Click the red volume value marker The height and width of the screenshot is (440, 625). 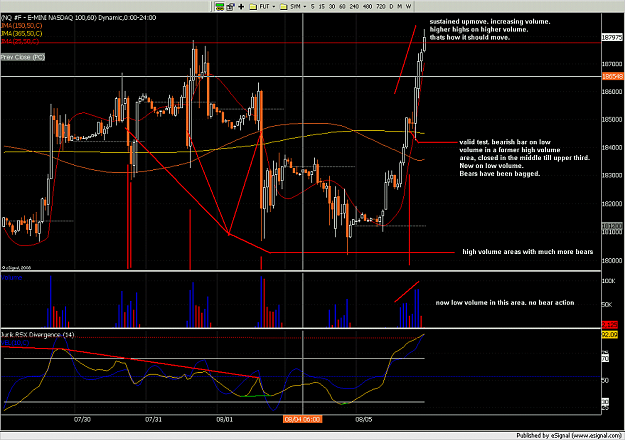(x=609, y=324)
